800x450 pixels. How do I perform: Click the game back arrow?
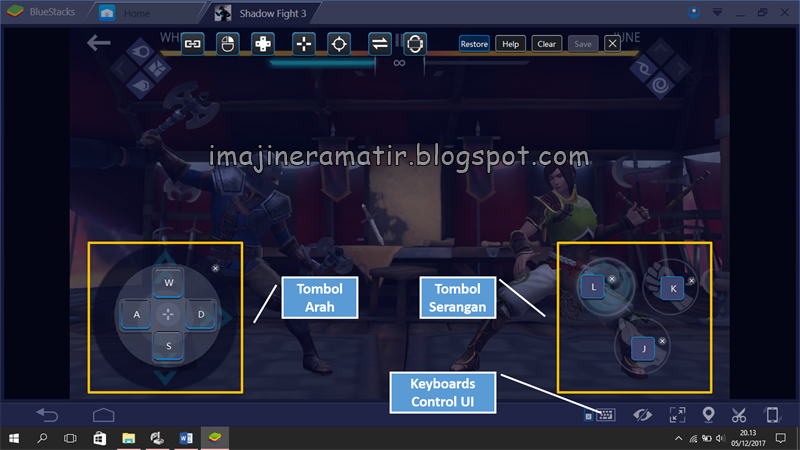[98, 43]
